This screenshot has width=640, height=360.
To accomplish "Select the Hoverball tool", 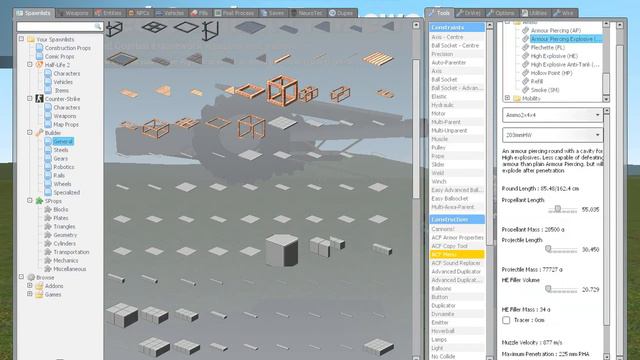I will click(457, 331).
